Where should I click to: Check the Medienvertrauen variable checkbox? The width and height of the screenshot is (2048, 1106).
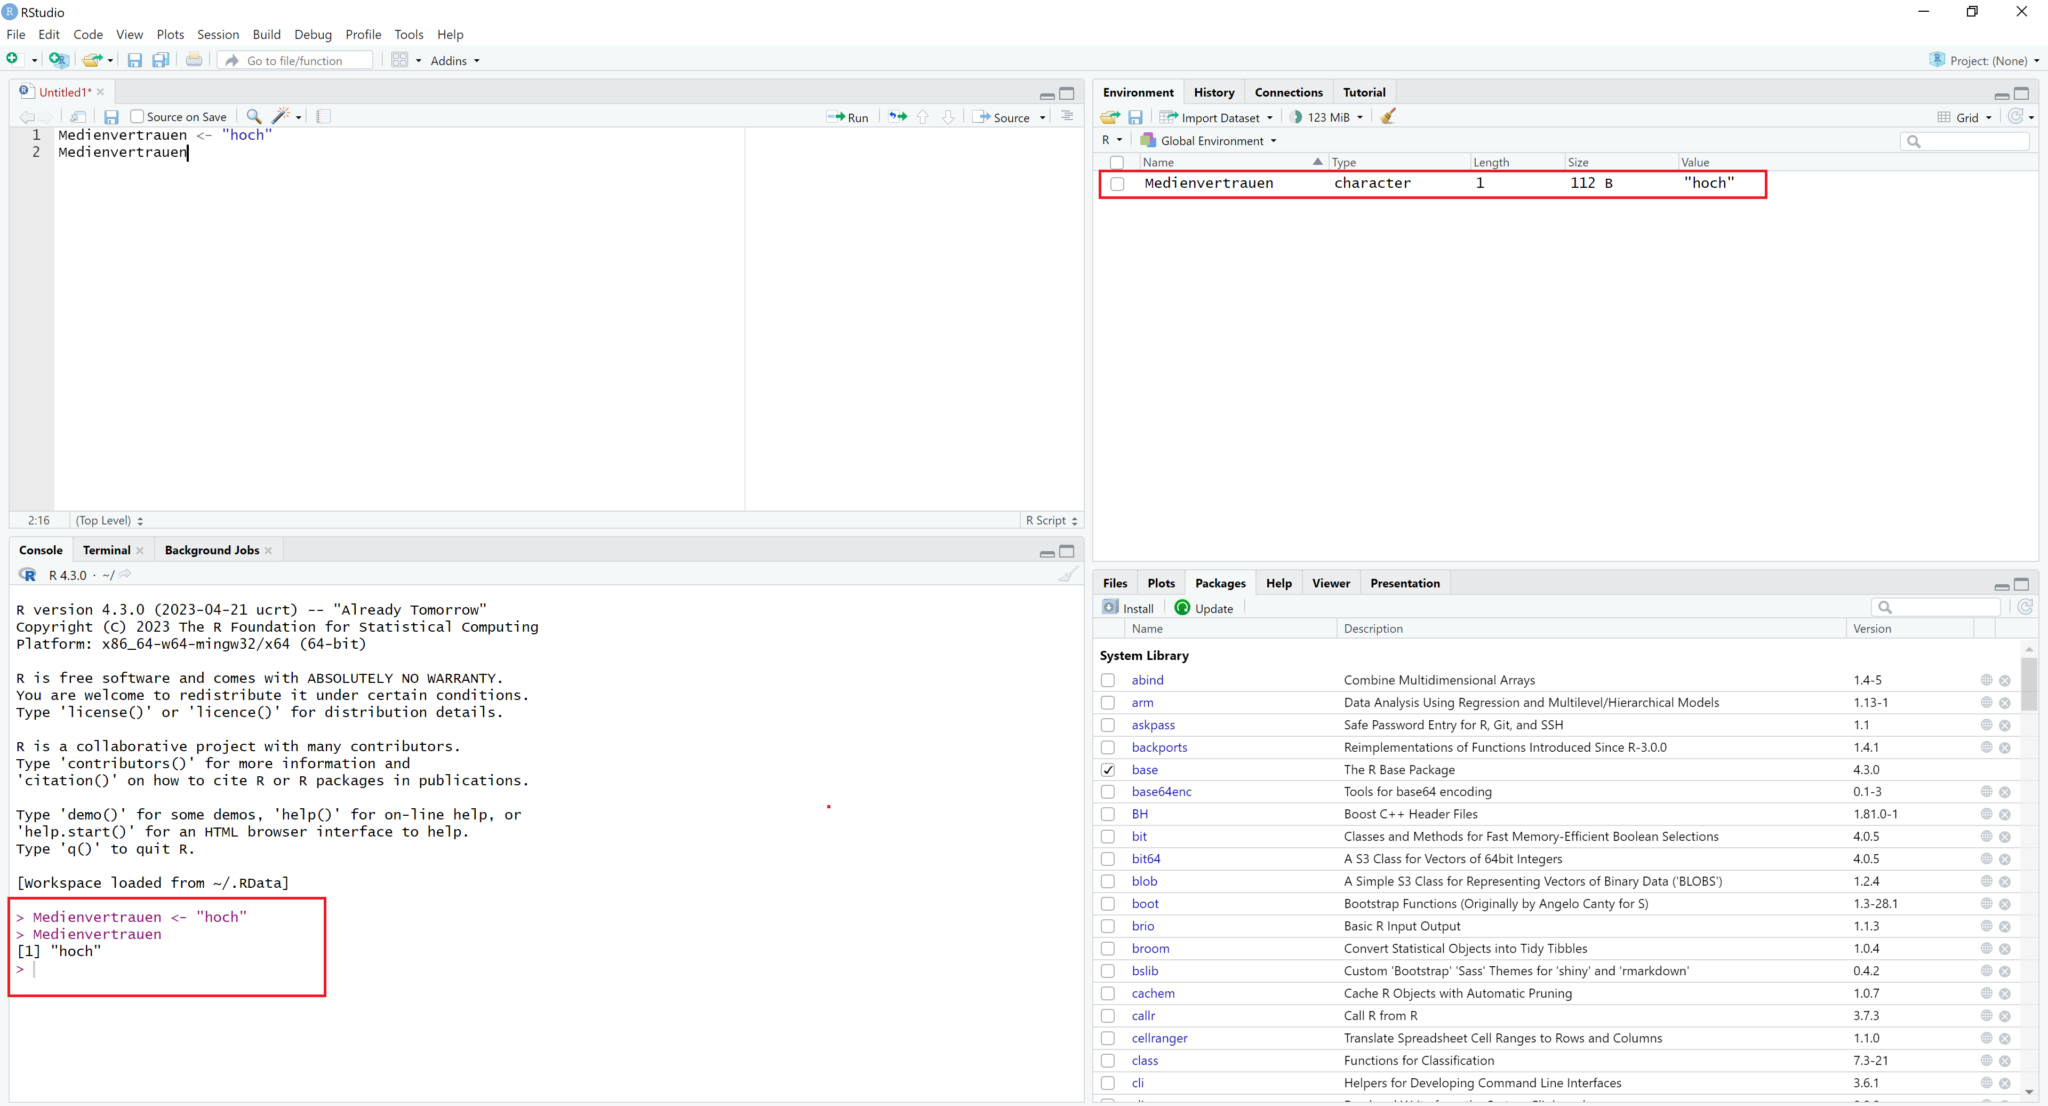[x=1119, y=184]
